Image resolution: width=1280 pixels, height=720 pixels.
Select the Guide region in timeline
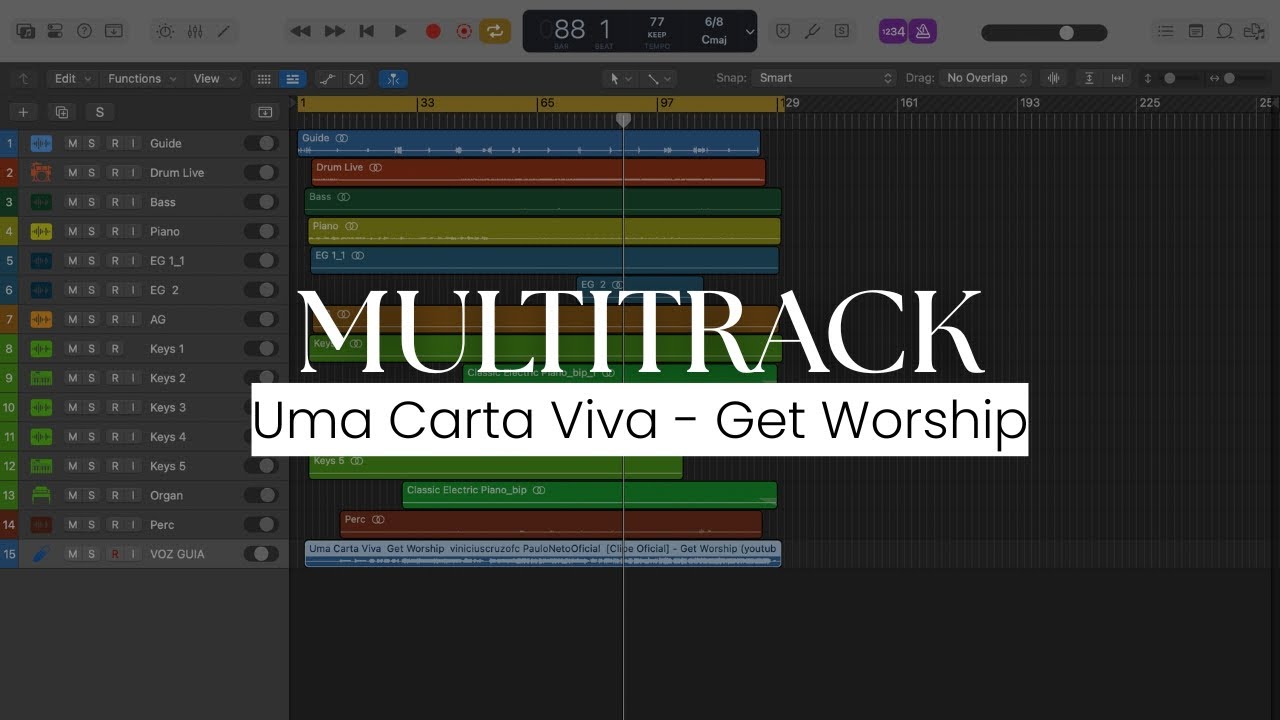[528, 143]
